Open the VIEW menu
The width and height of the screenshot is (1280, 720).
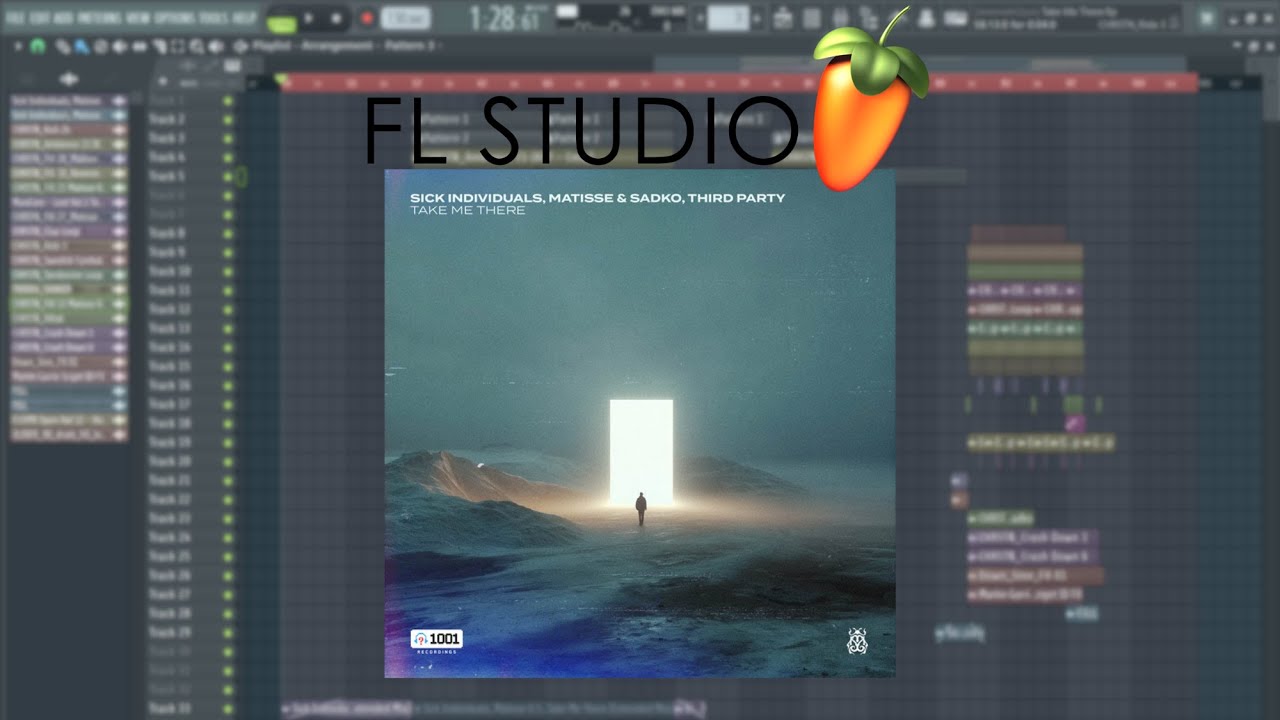140,17
